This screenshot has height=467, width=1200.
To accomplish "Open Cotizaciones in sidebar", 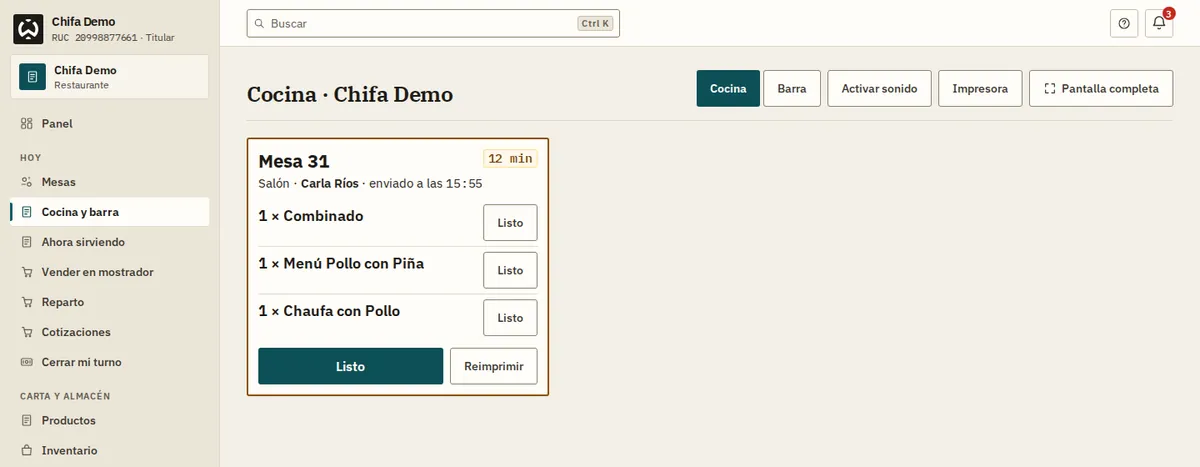I will pyautogui.click(x=109, y=332).
